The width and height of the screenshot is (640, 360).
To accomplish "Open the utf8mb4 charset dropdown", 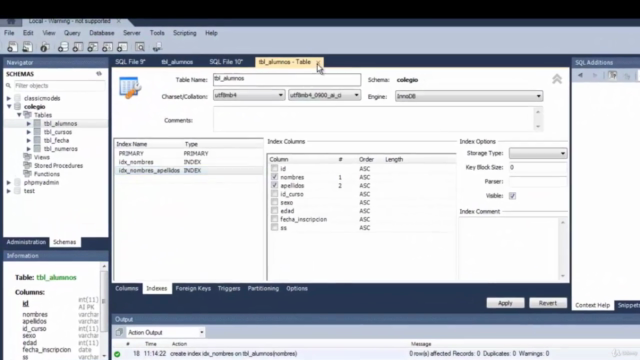I will [x=249, y=95].
